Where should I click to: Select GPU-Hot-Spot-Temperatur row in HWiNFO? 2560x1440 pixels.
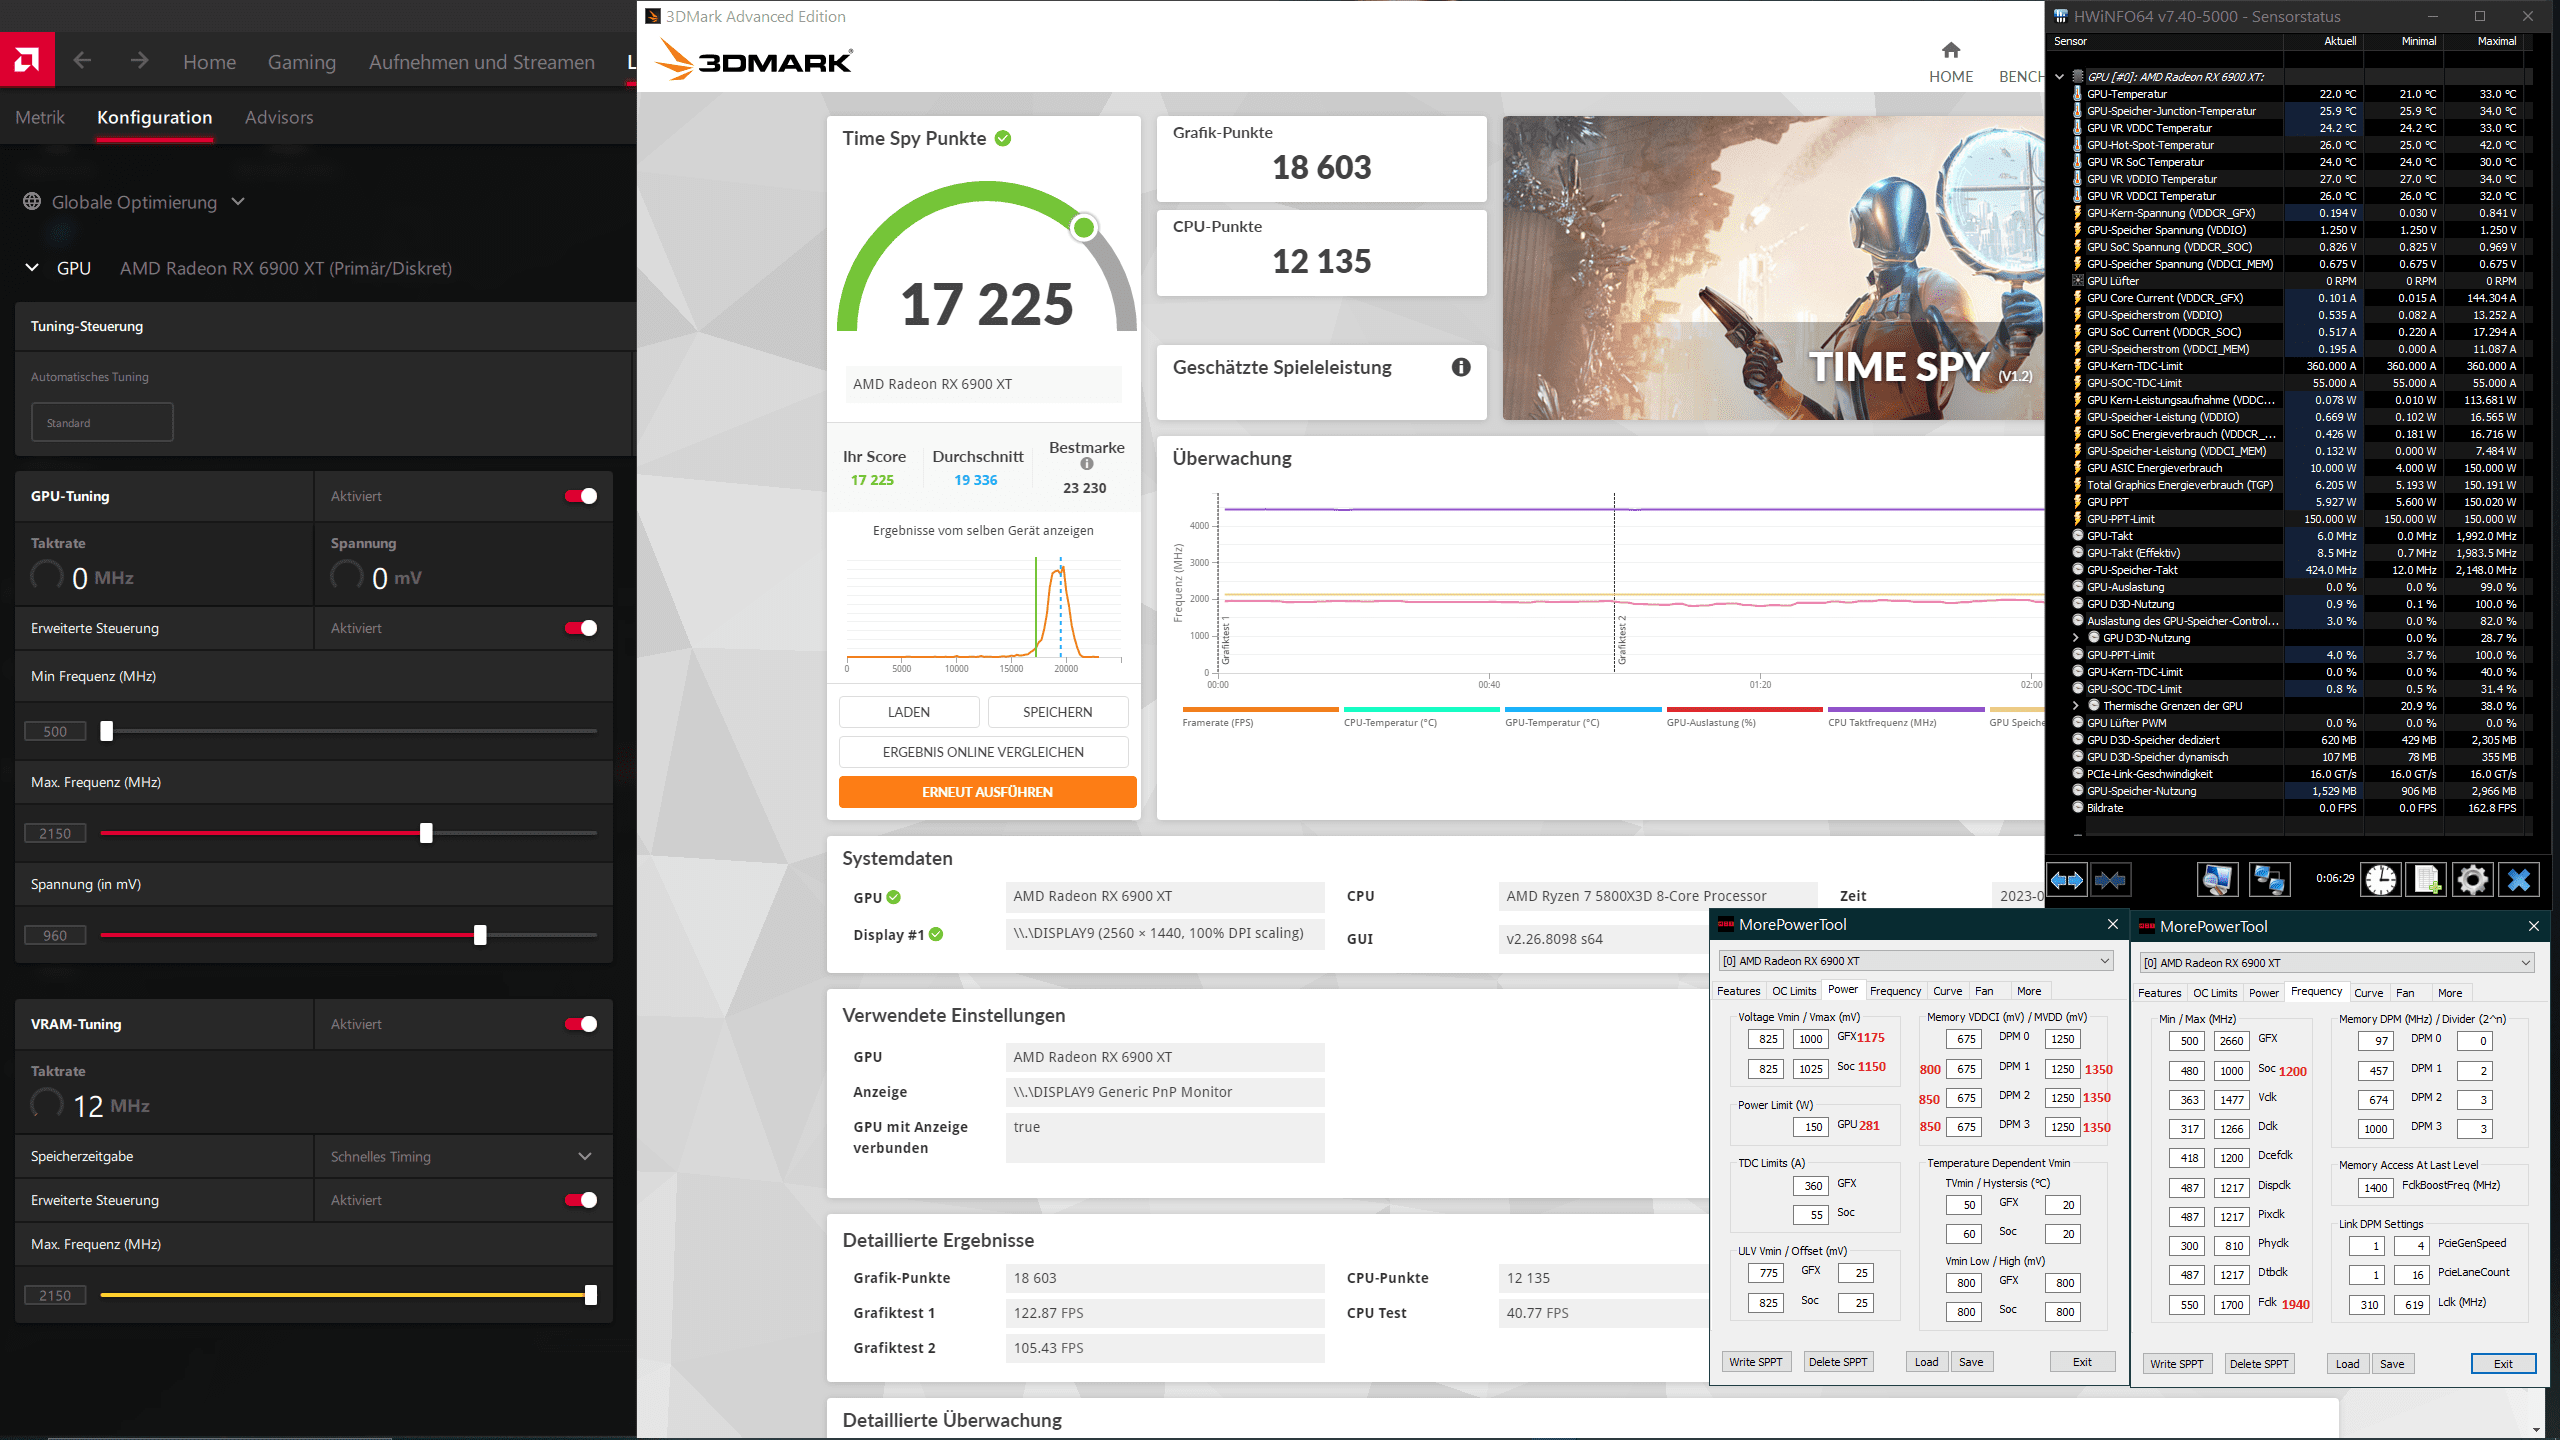tap(2290, 145)
